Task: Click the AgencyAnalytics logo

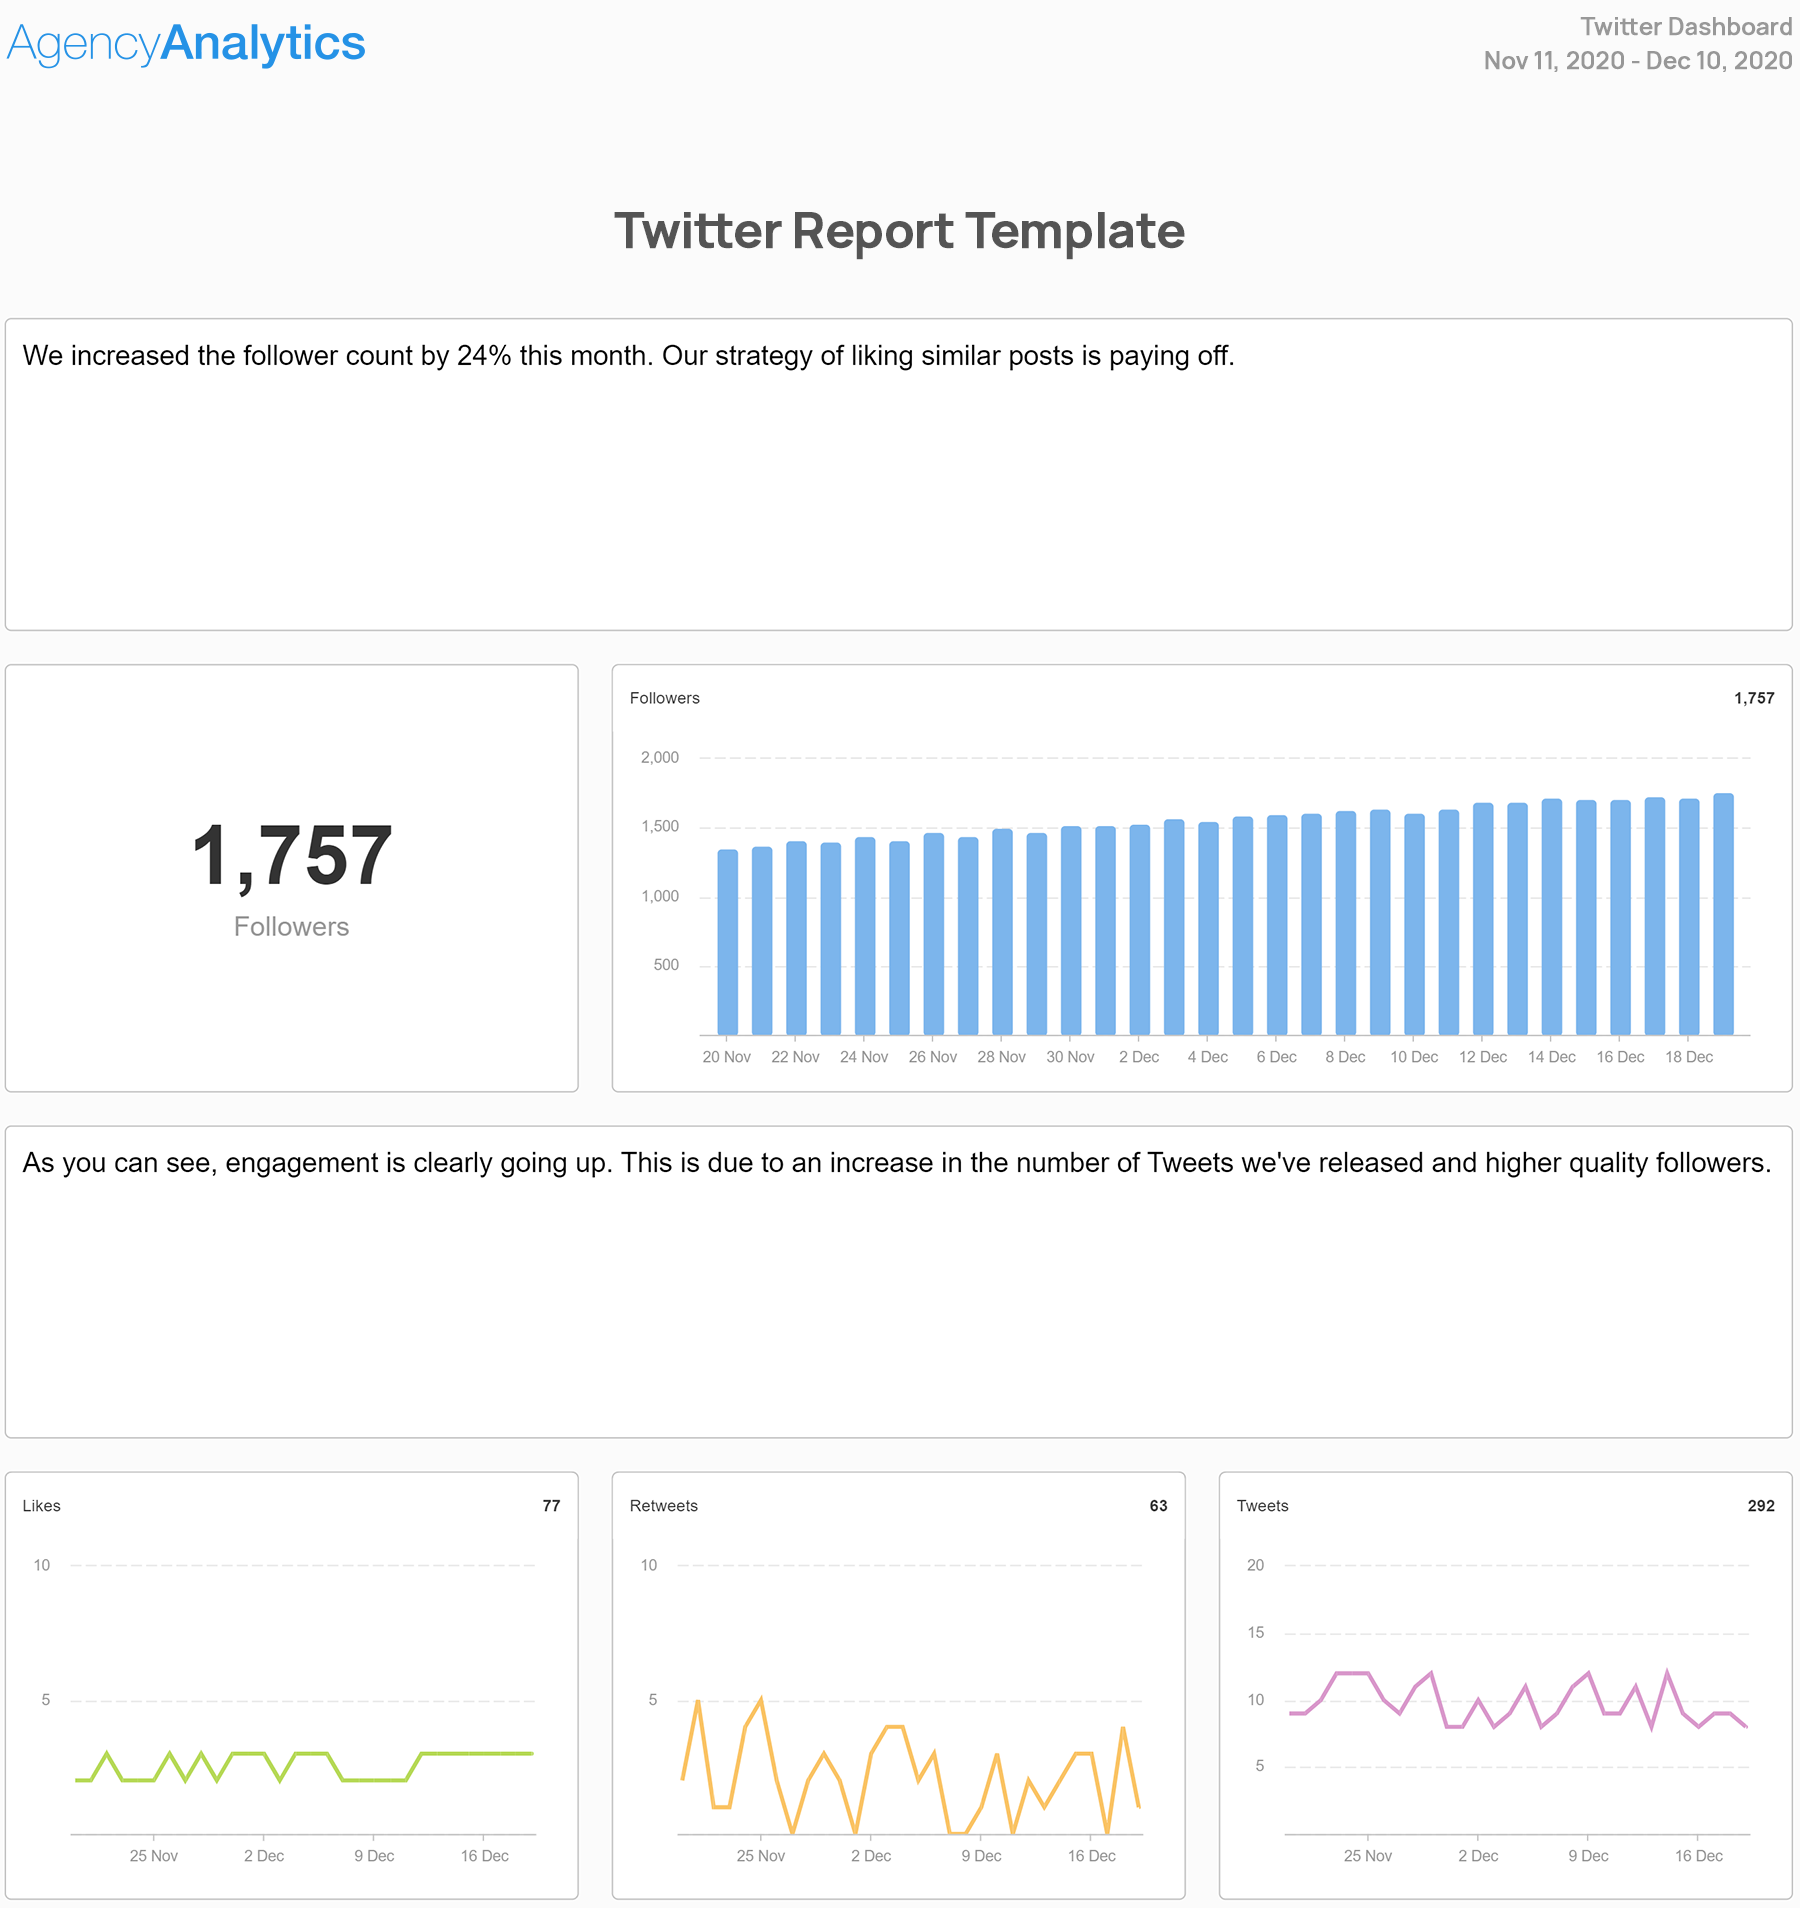Action: click(186, 43)
